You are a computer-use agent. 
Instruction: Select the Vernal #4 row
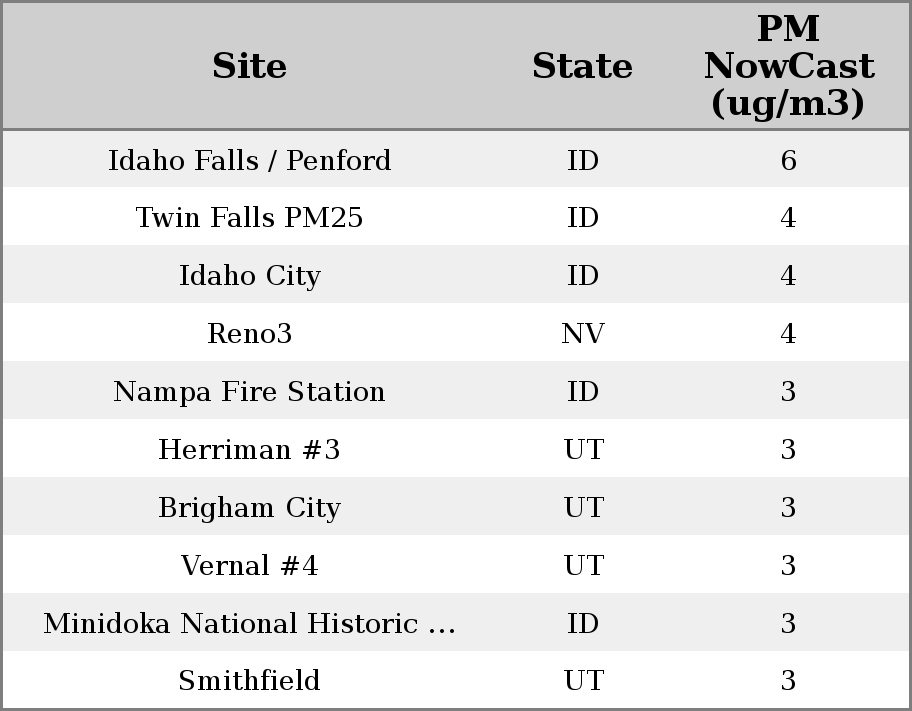click(x=250, y=566)
